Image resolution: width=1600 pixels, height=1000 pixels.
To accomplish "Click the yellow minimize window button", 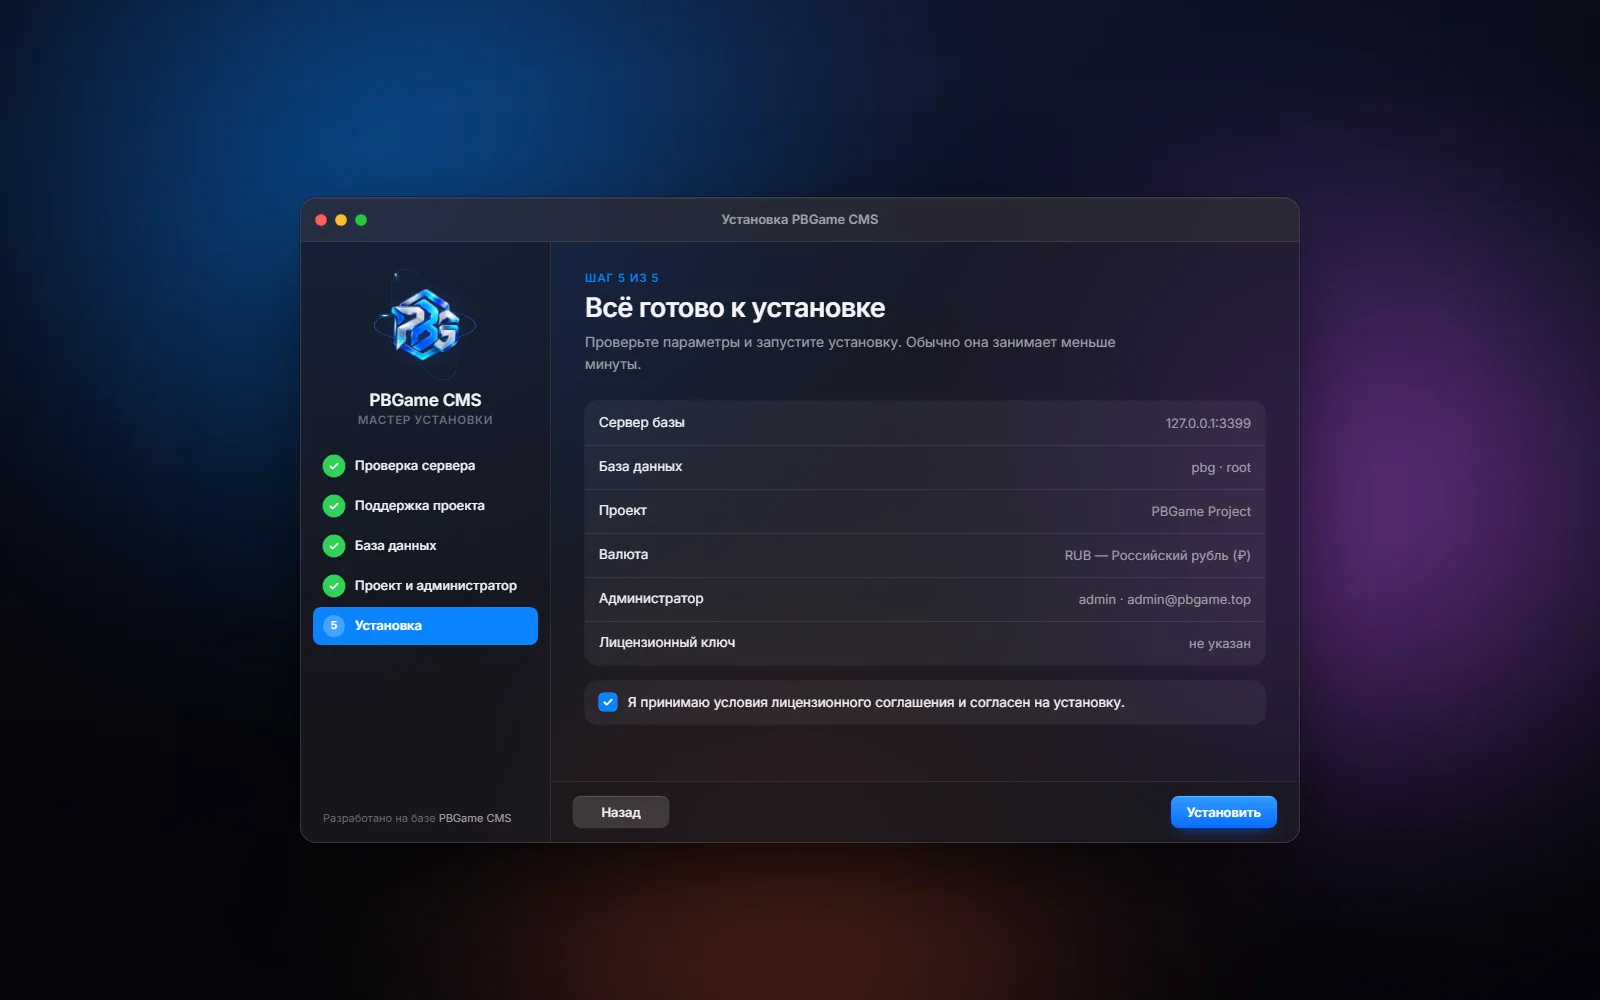I will [341, 220].
